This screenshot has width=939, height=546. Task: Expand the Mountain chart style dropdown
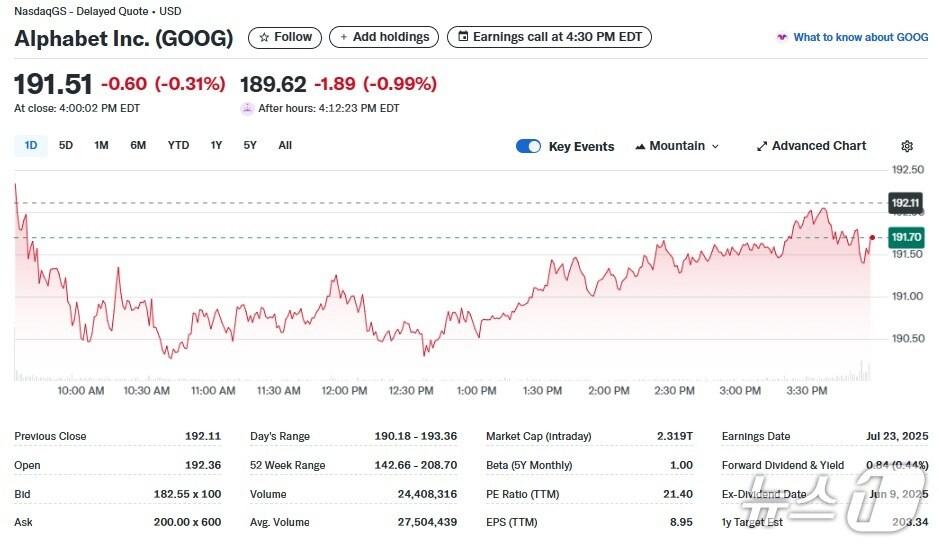(x=677, y=146)
